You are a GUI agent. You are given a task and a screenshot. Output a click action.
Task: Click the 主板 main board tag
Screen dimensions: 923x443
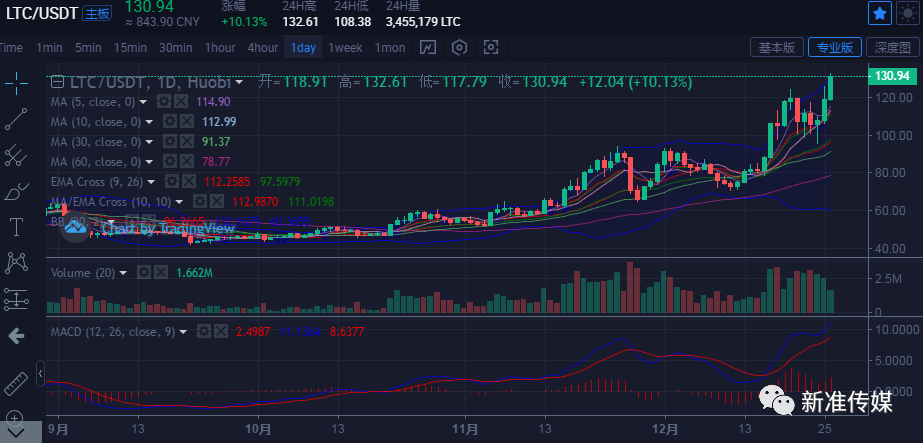click(97, 14)
